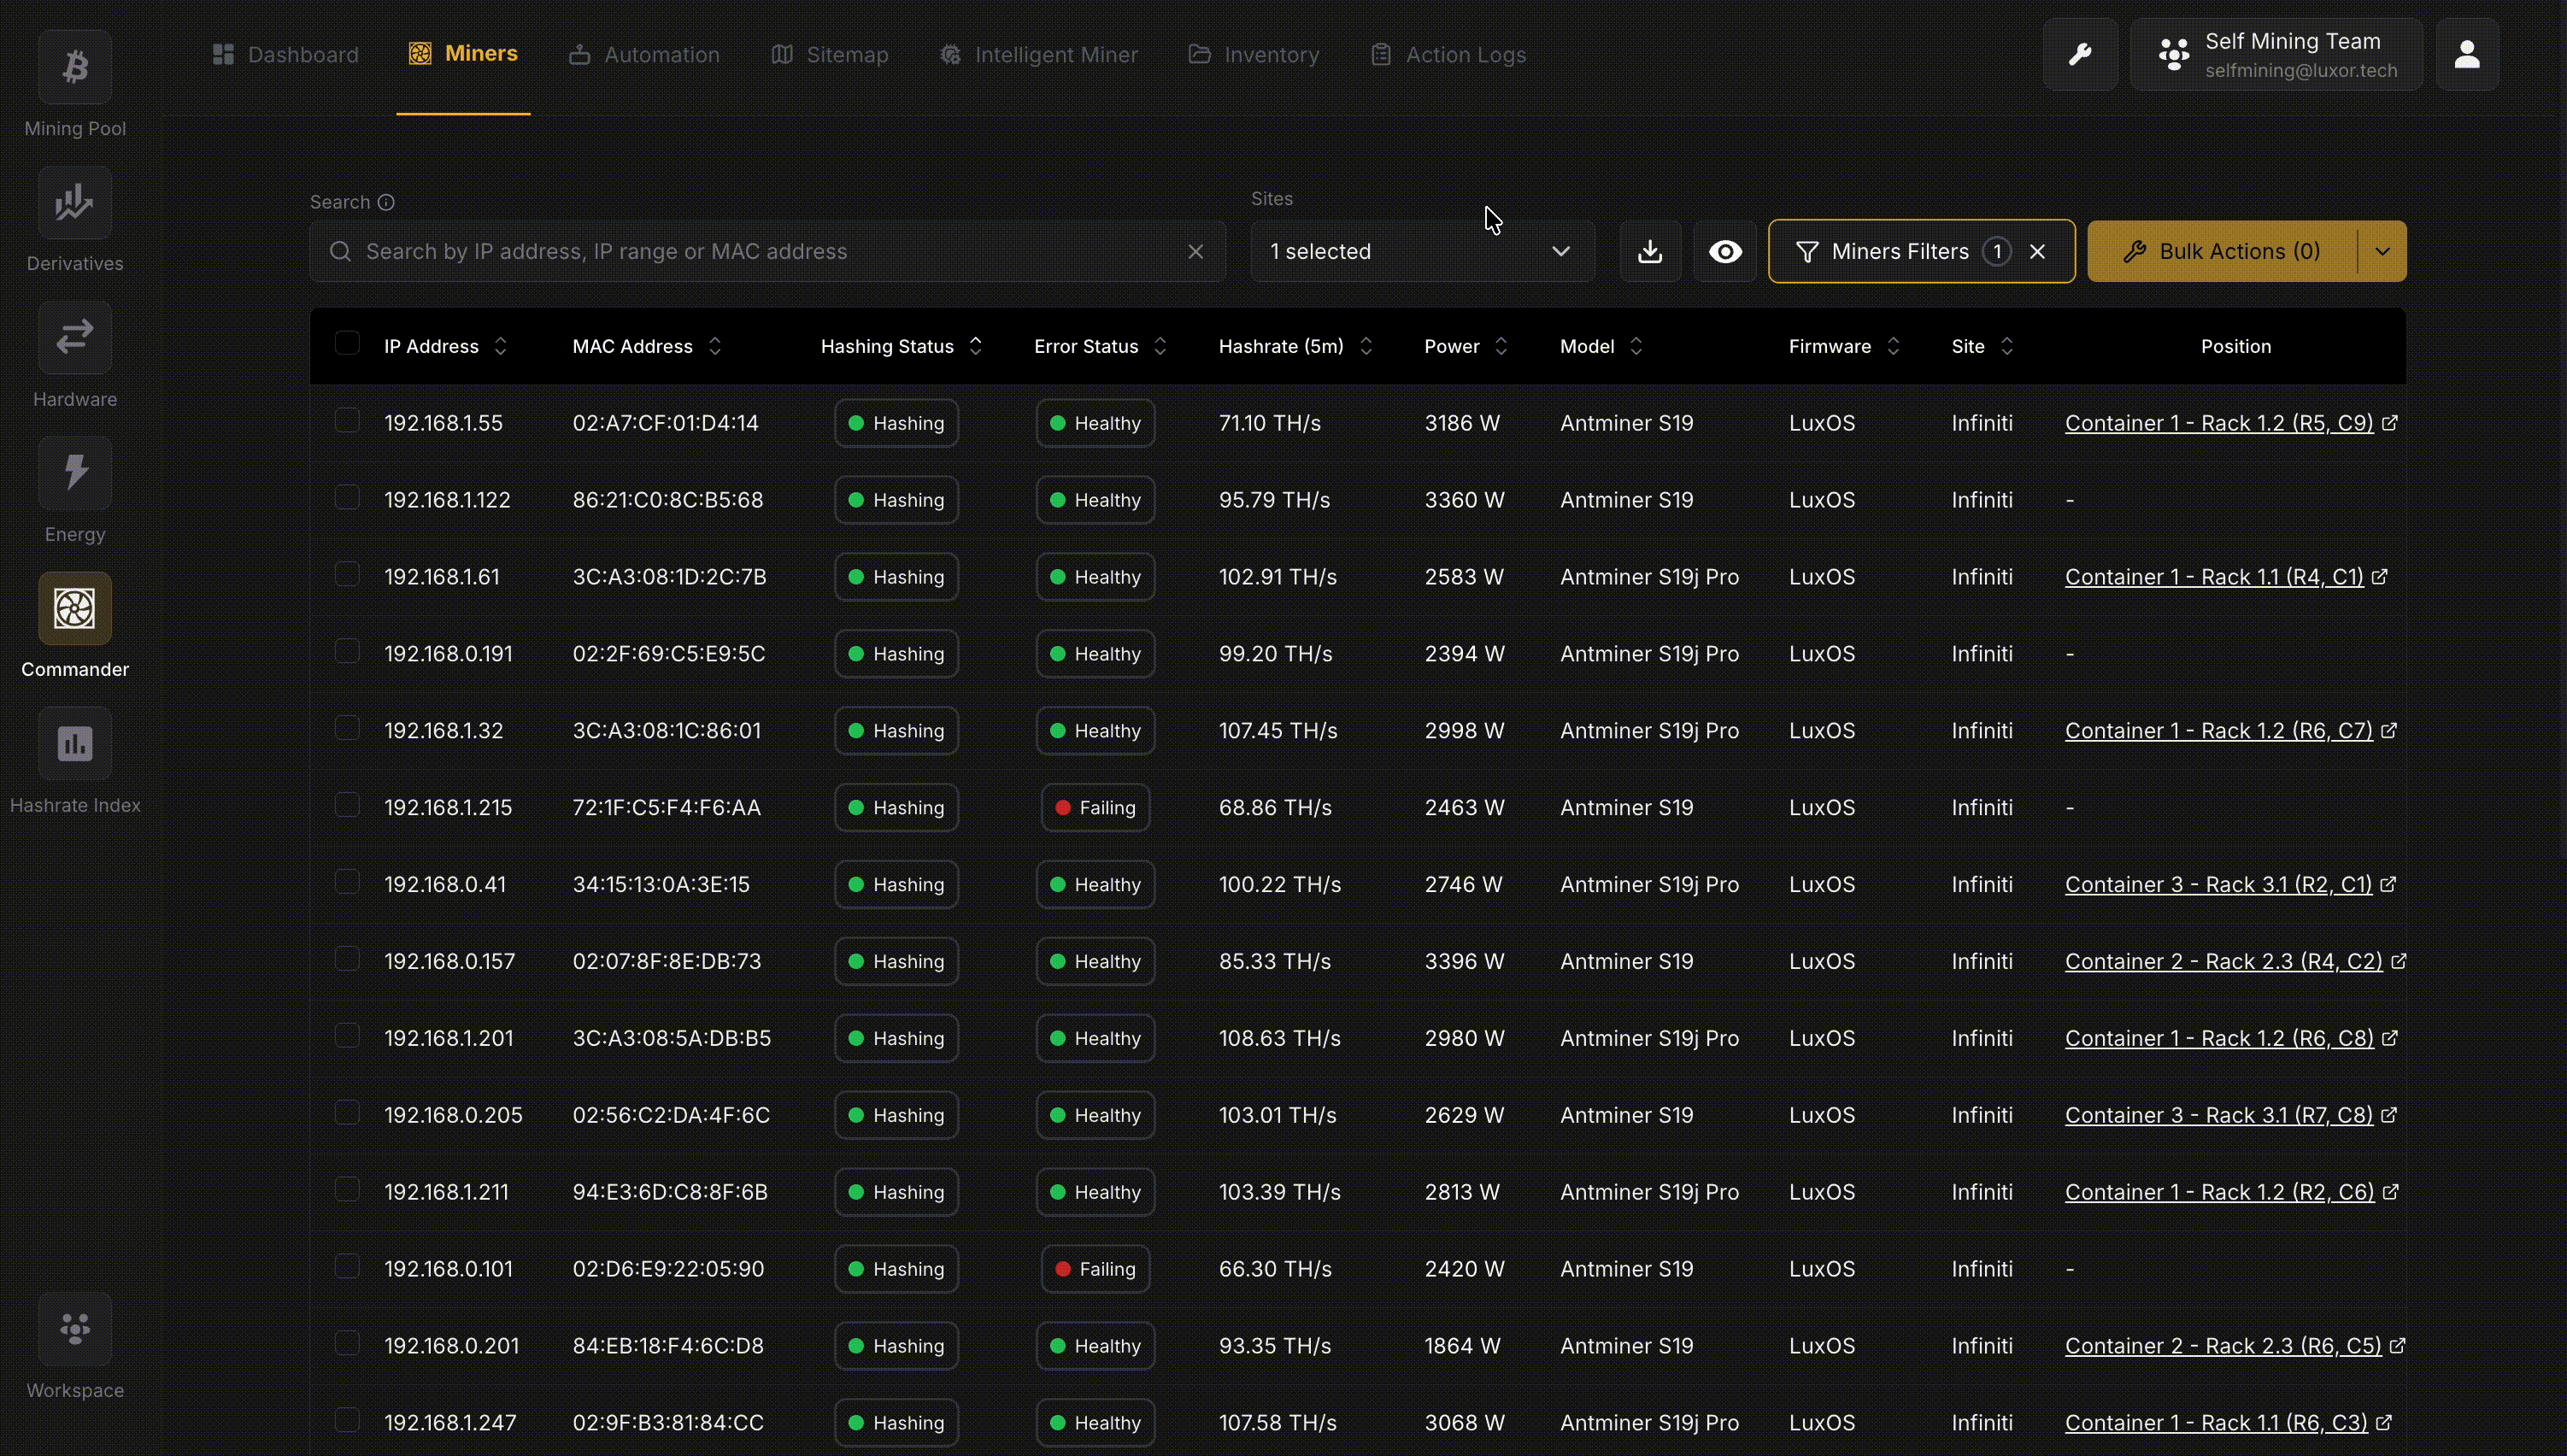Open the wrench settings tool
The width and height of the screenshot is (2567, 1456).
(x=2081, y=54)
